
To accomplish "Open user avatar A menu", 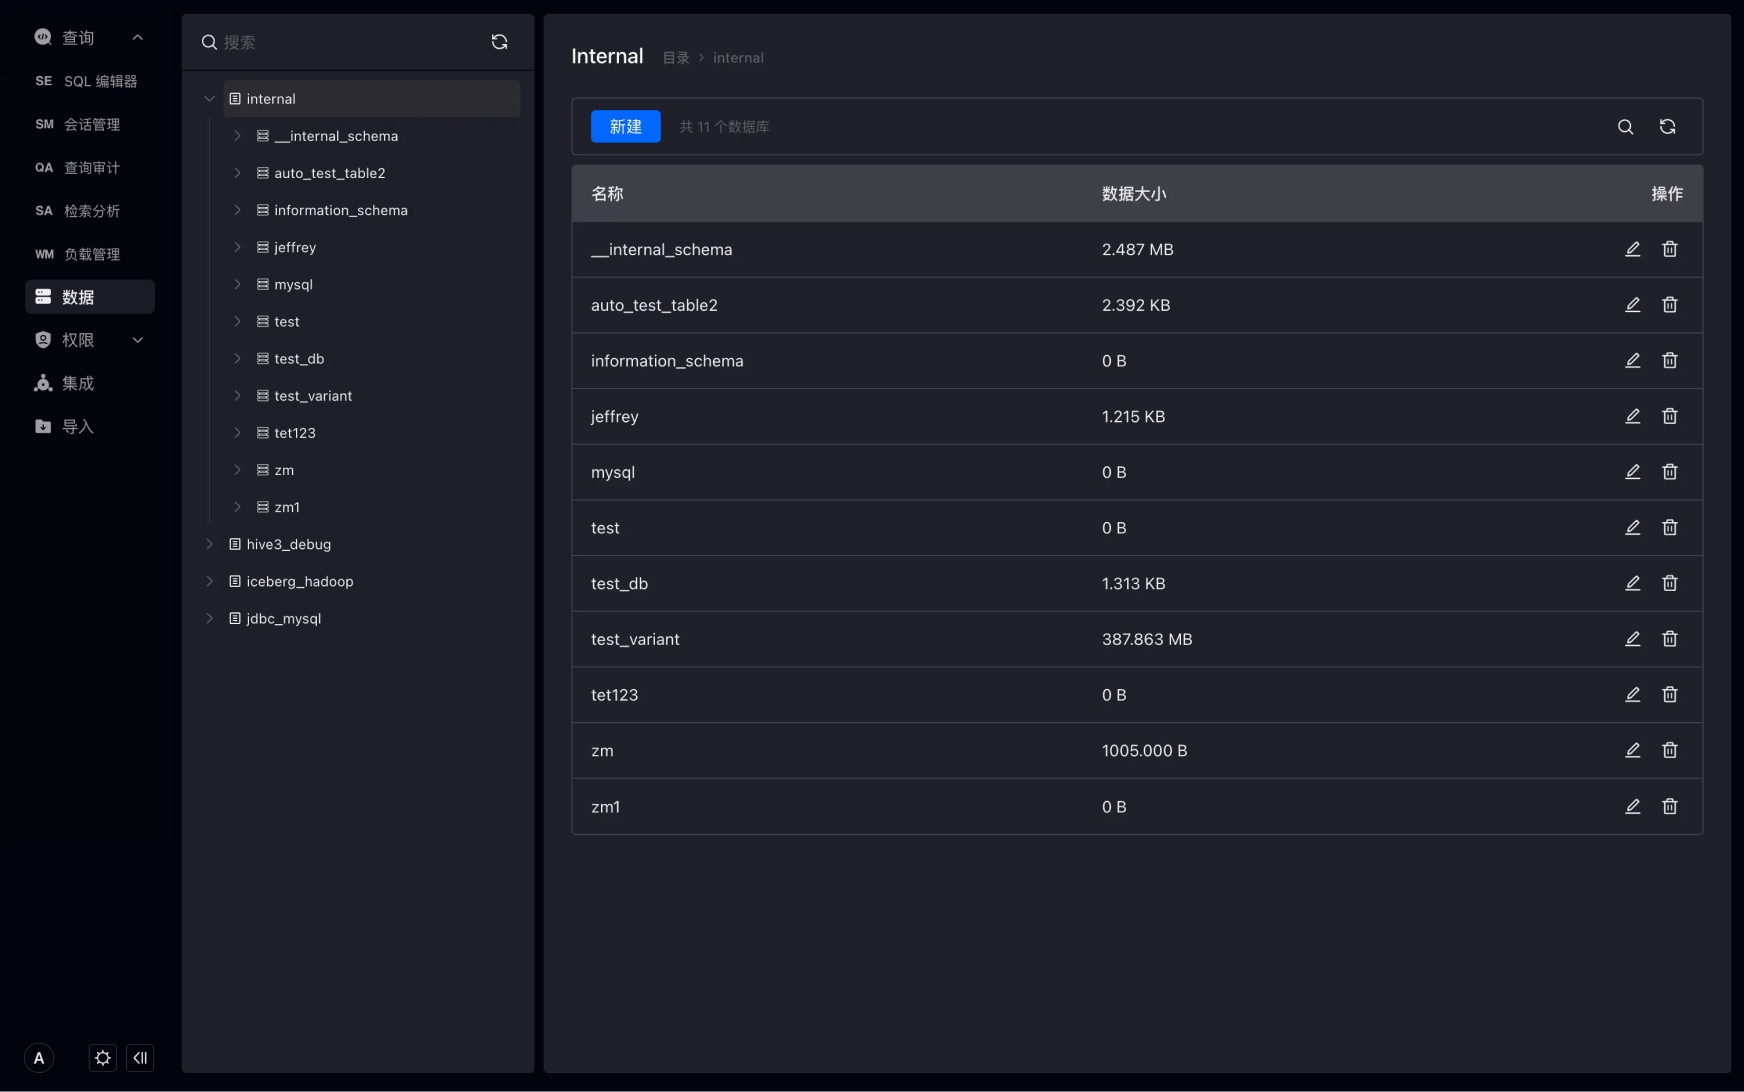I will pyautogui.click(x=39, y=1058).
